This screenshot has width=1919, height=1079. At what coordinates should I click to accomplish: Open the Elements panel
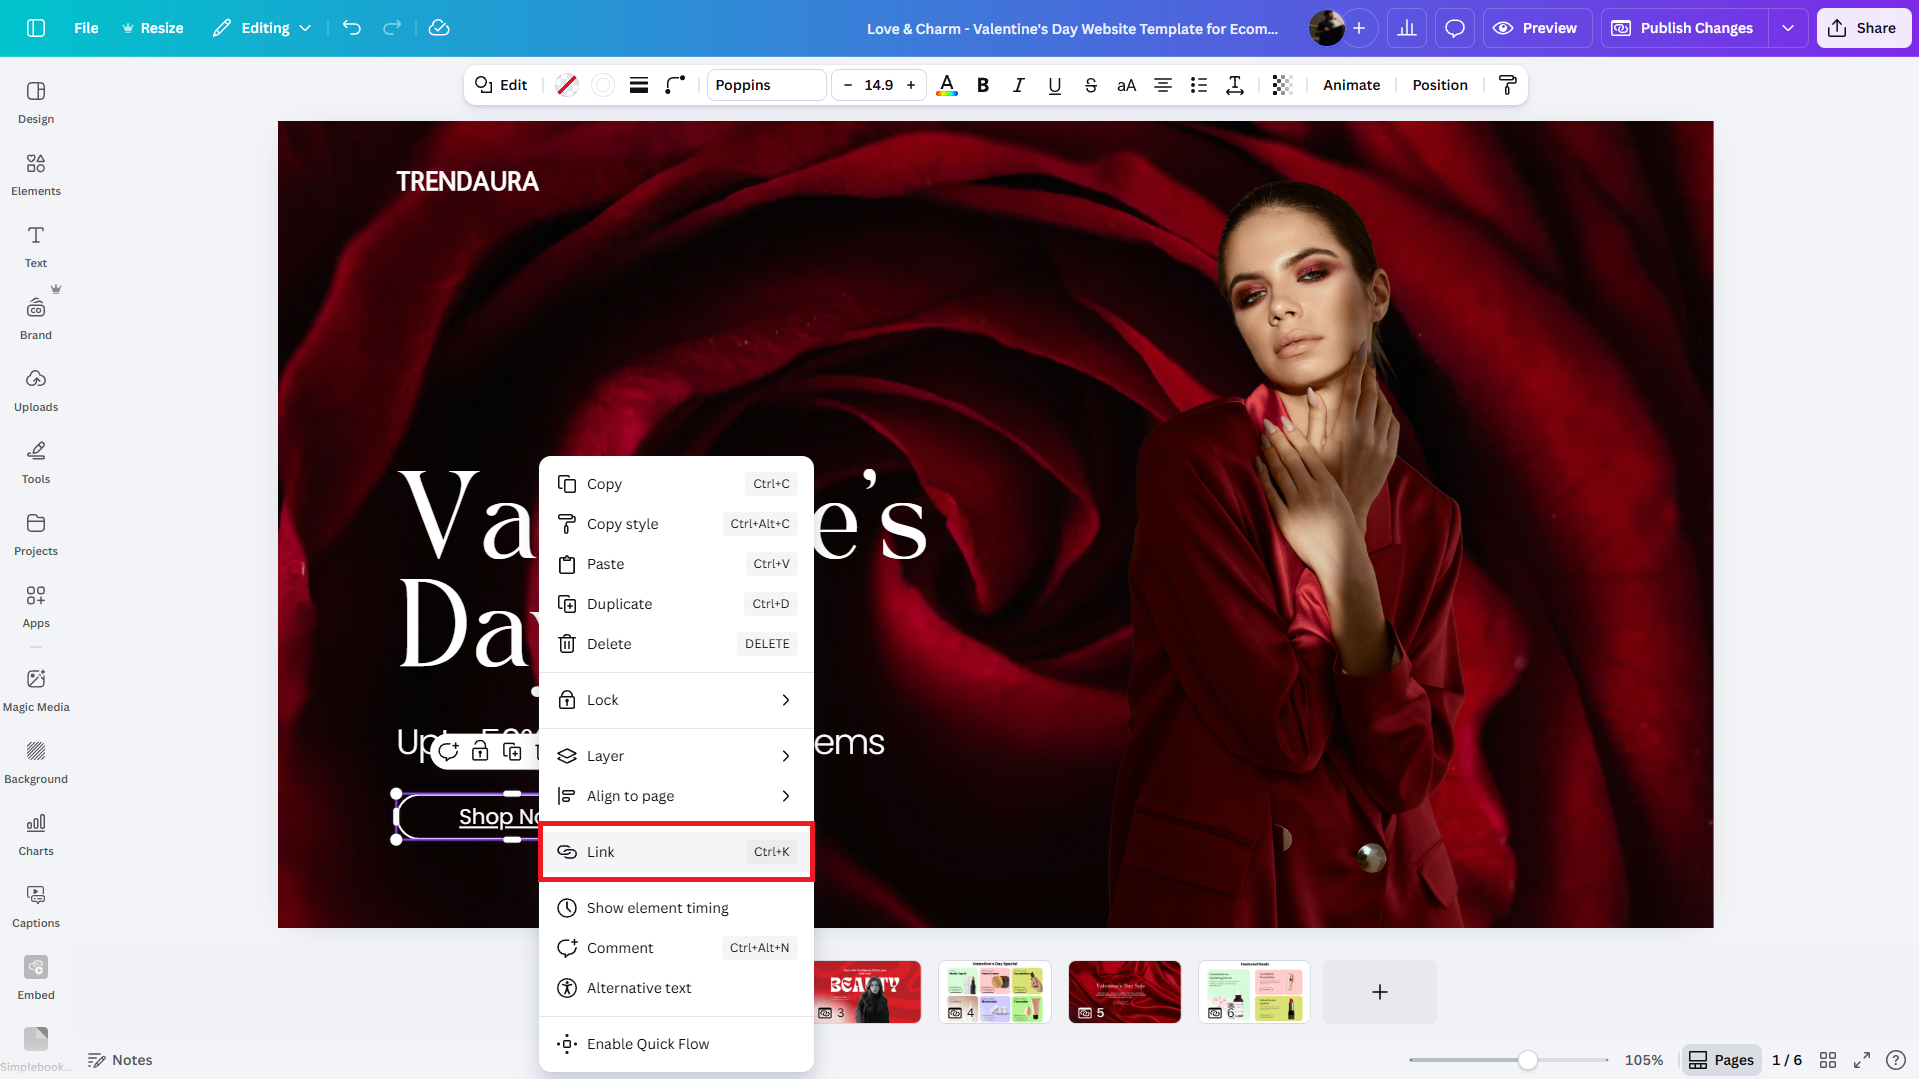click(x=35, y=173)
